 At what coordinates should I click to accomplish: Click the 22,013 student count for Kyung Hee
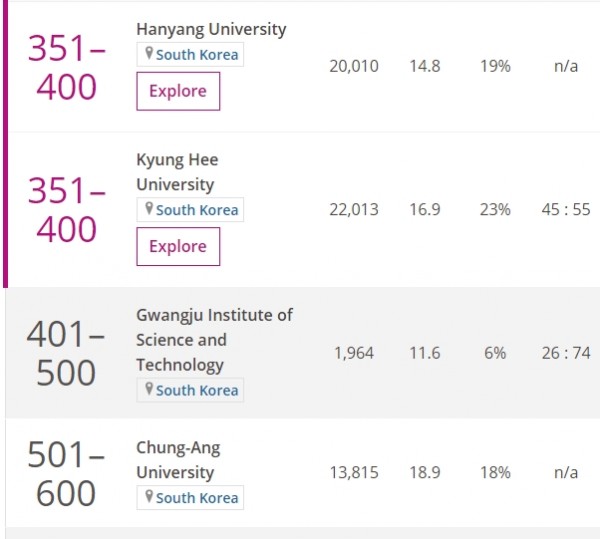click(354, 210)
